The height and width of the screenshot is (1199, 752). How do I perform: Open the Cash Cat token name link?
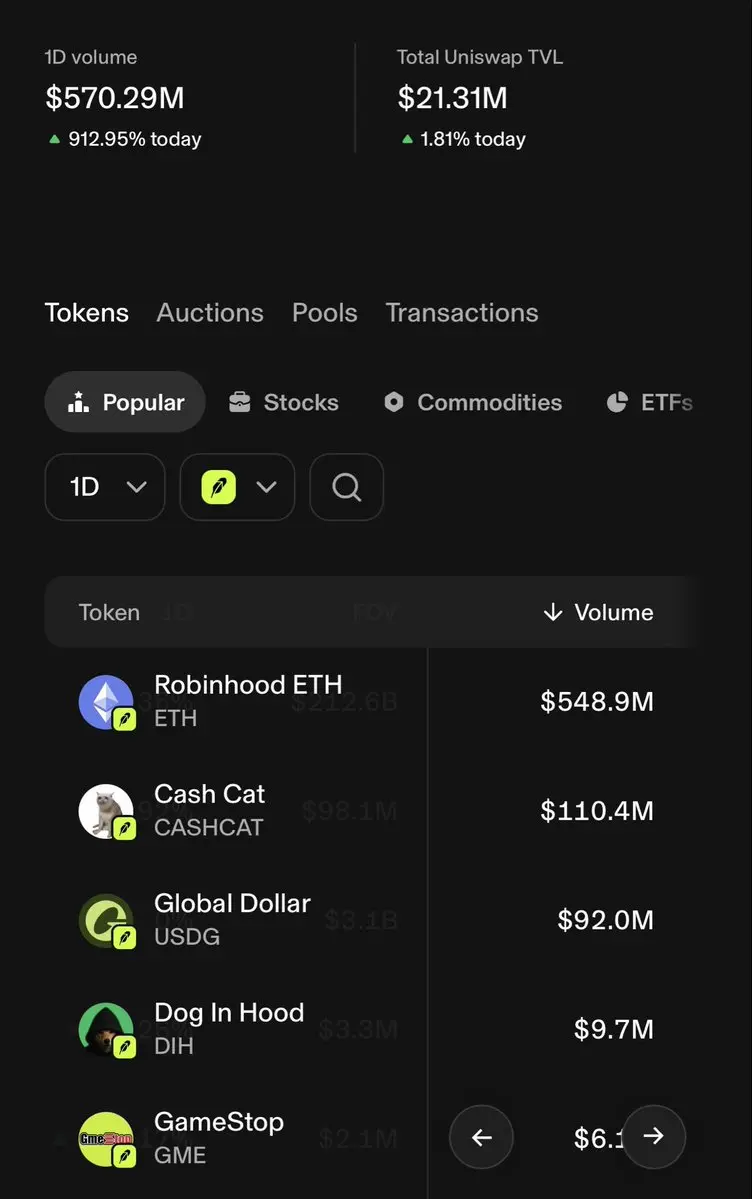pyautogui.click(x=210, y=794)
